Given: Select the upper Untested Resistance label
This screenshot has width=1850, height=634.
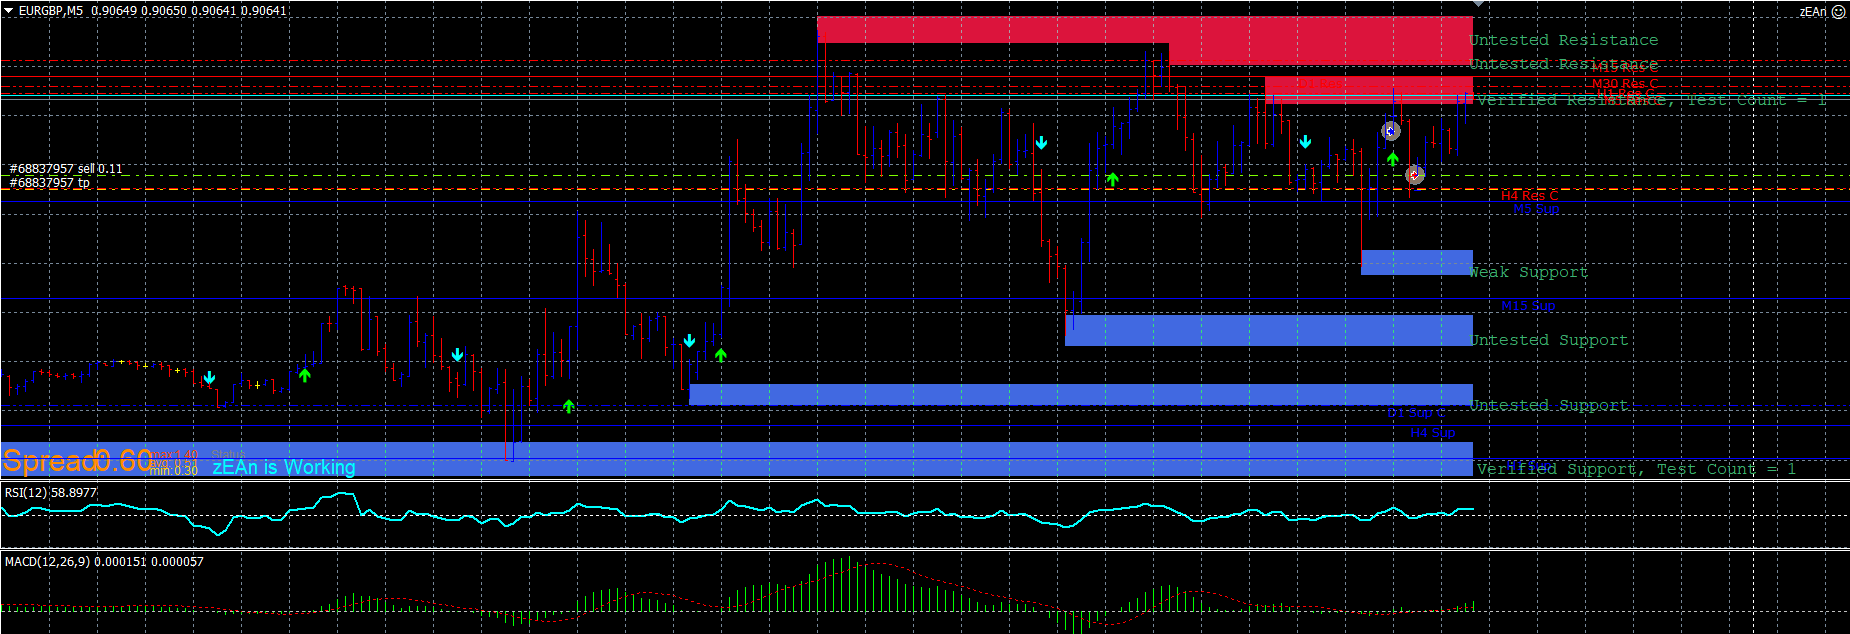Looking at the screenshot, I should [1564, 40].
